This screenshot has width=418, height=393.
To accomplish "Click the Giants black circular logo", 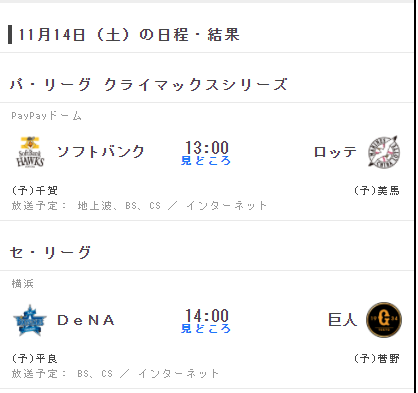I will coord(384,320).
